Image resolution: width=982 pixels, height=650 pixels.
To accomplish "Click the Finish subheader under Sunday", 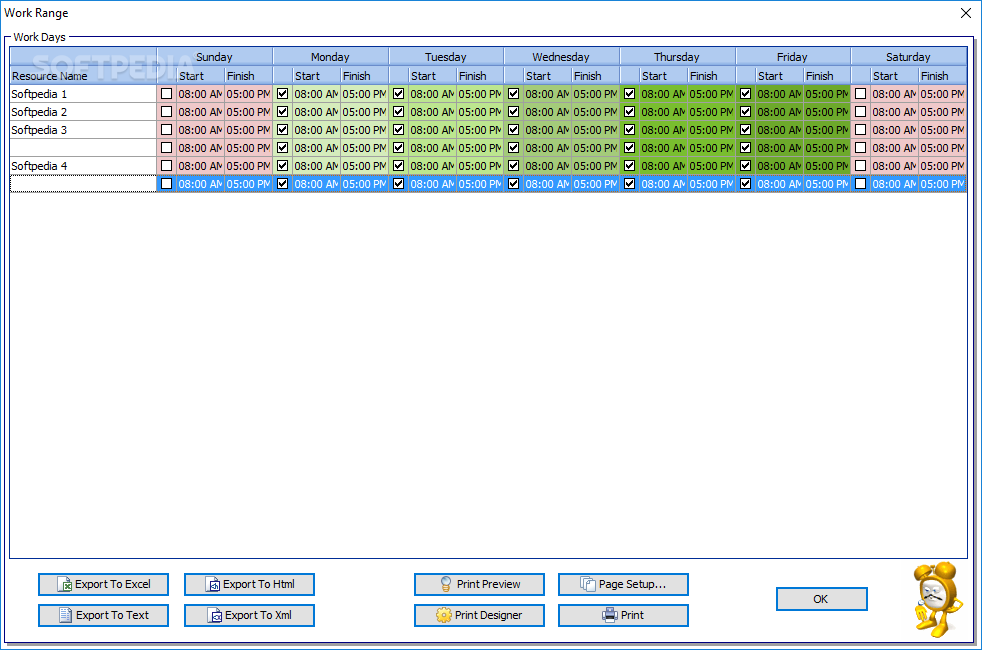I will point(249,75).
